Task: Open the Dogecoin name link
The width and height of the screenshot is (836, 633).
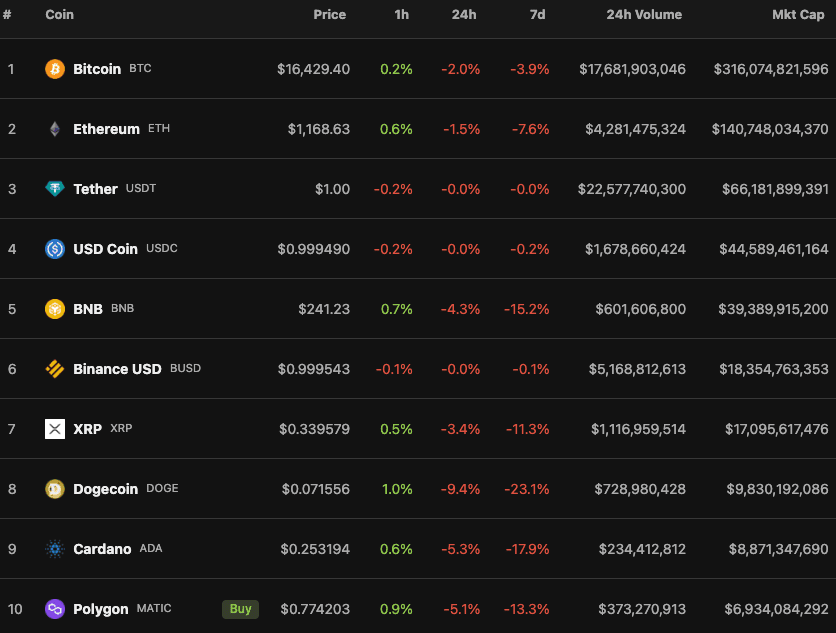Action: (x=106, y=489)
